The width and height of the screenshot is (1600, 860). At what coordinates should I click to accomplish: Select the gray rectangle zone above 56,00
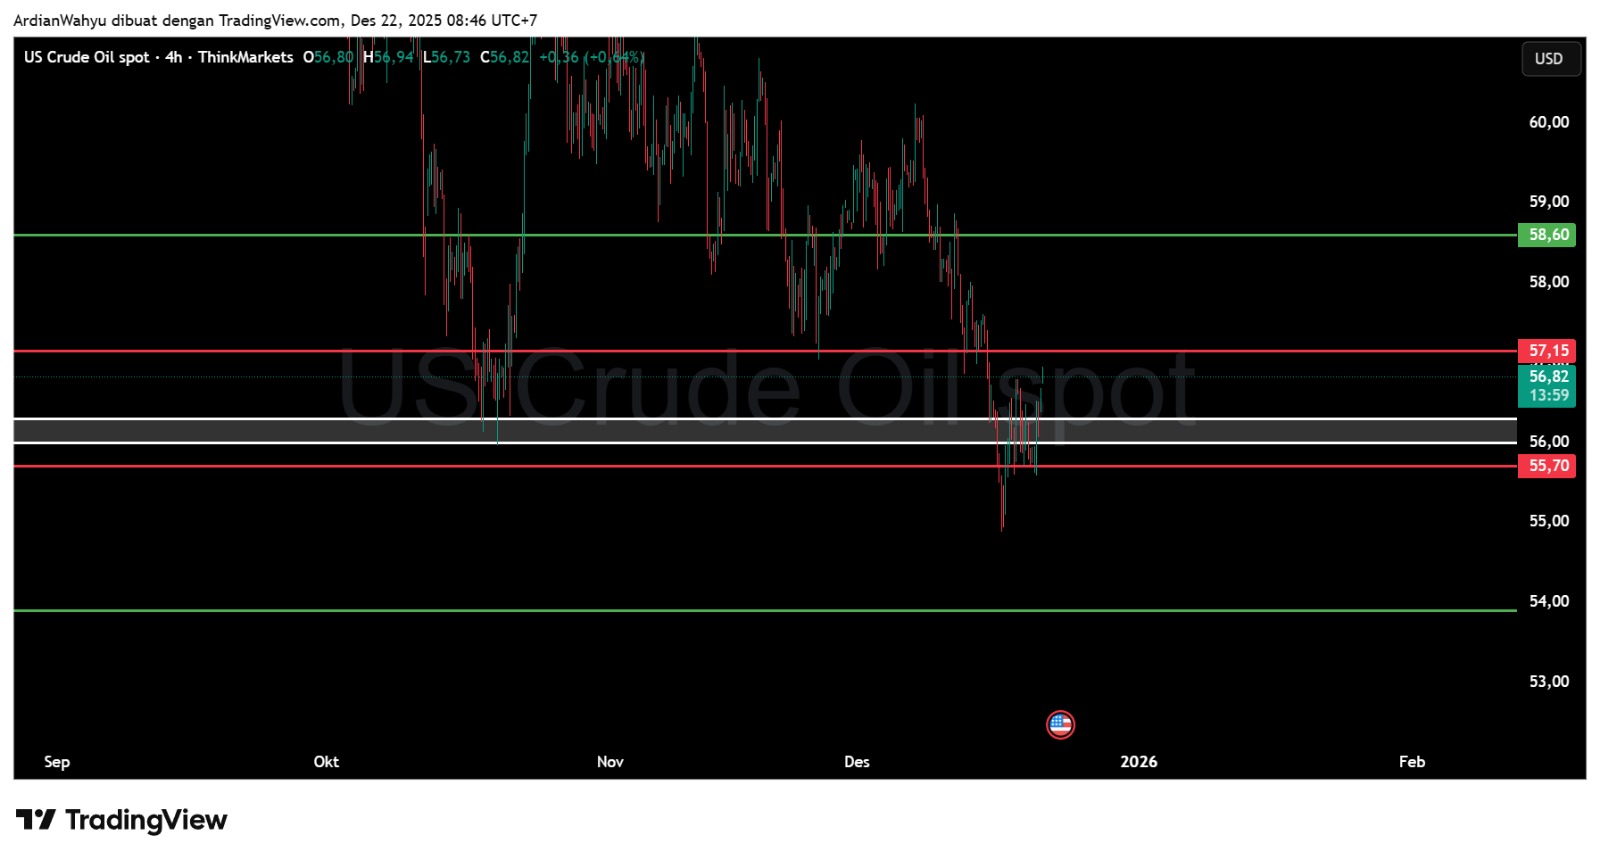tap(700, 431)
